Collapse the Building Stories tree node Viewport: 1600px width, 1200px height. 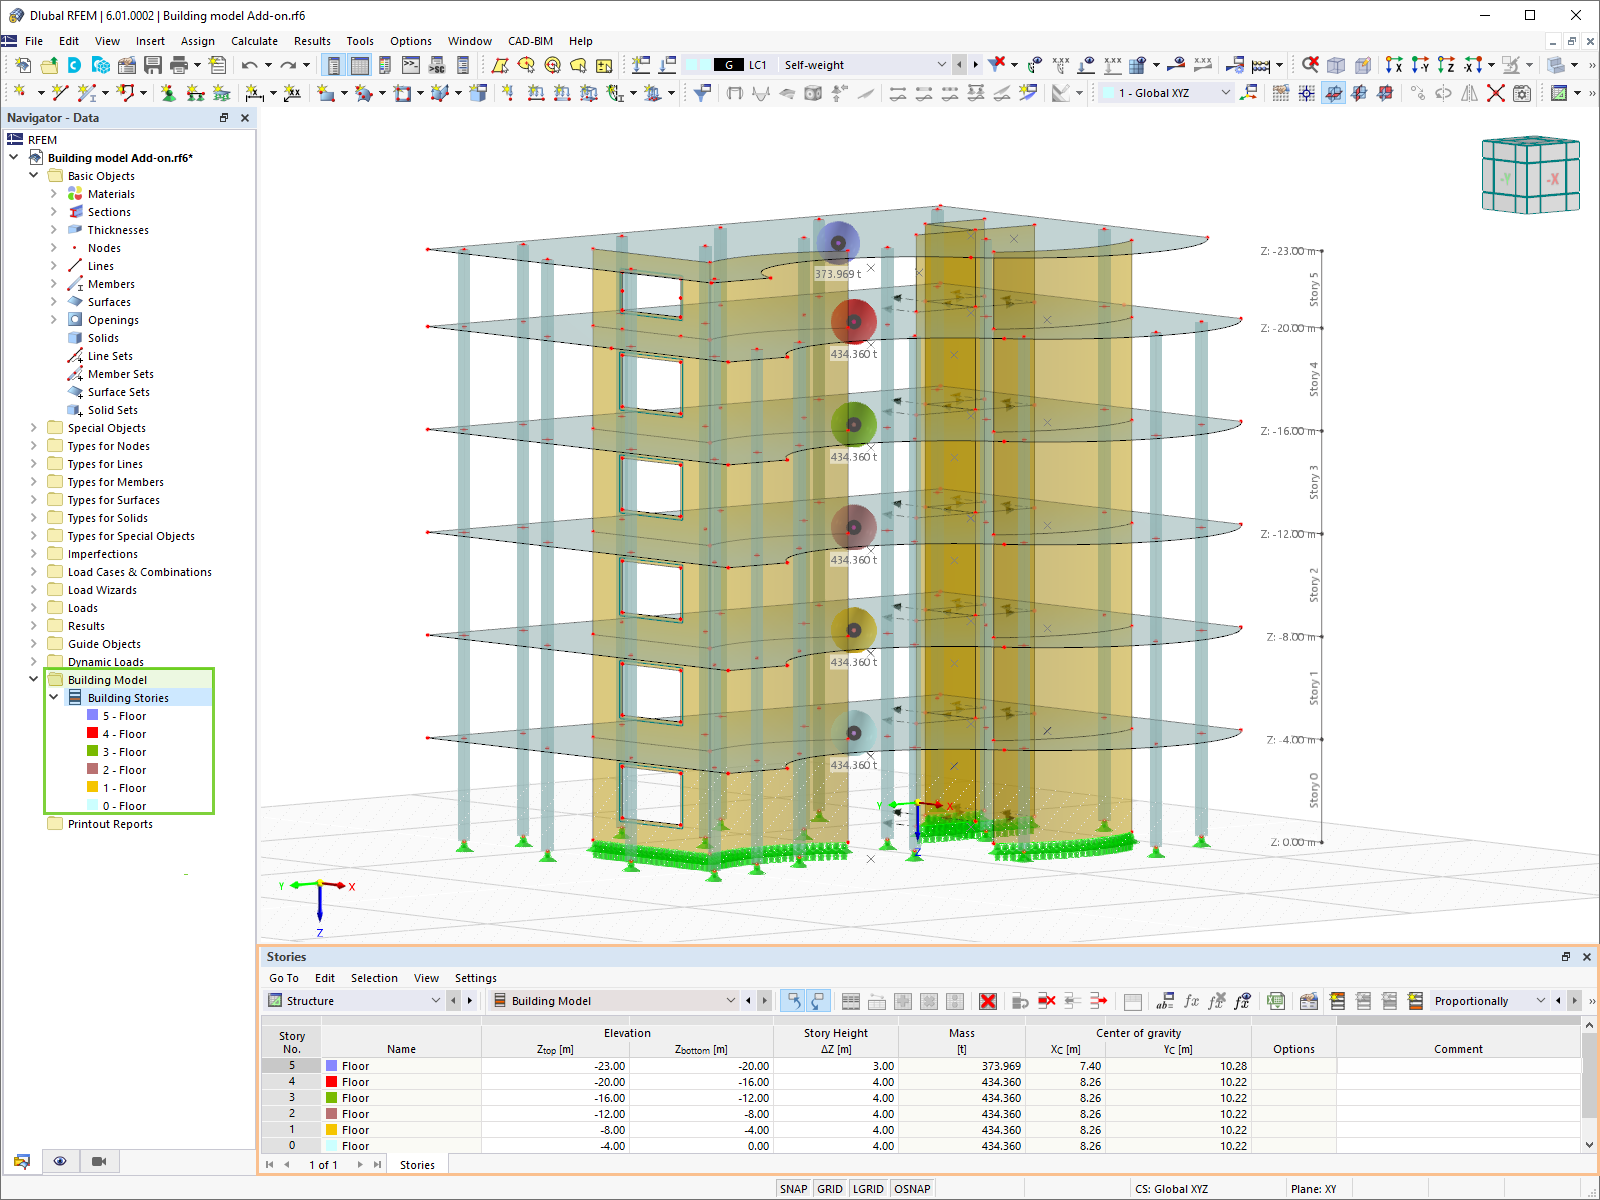[54, 697]
